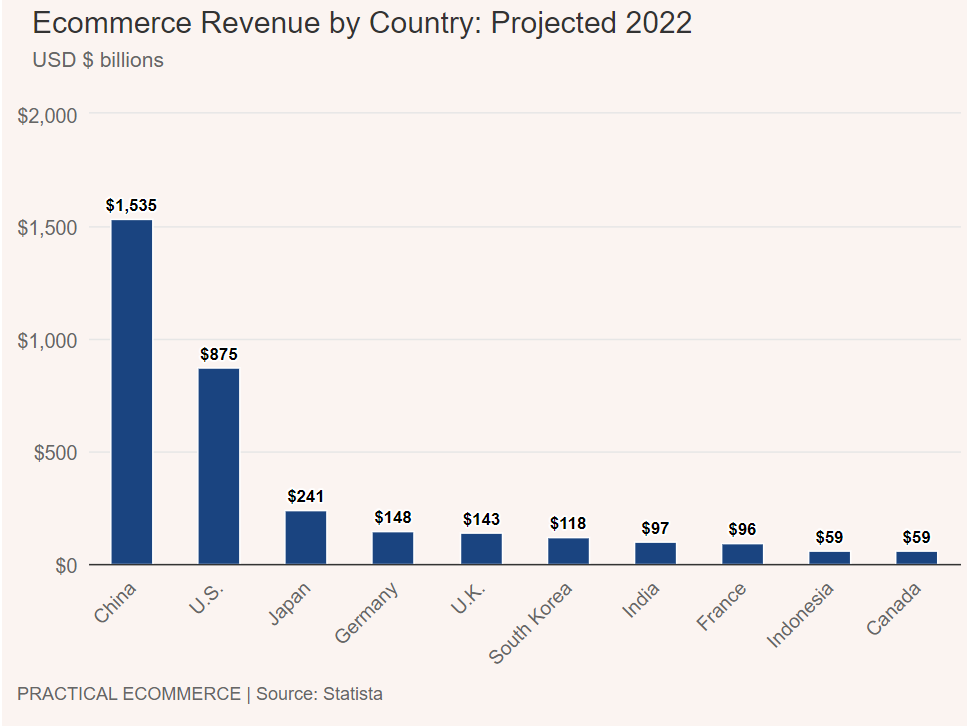Image resolution: width=967 pixels, height=727 pixels.
Task: Click the Canada axis label
Action: click(x=893, y=609)
